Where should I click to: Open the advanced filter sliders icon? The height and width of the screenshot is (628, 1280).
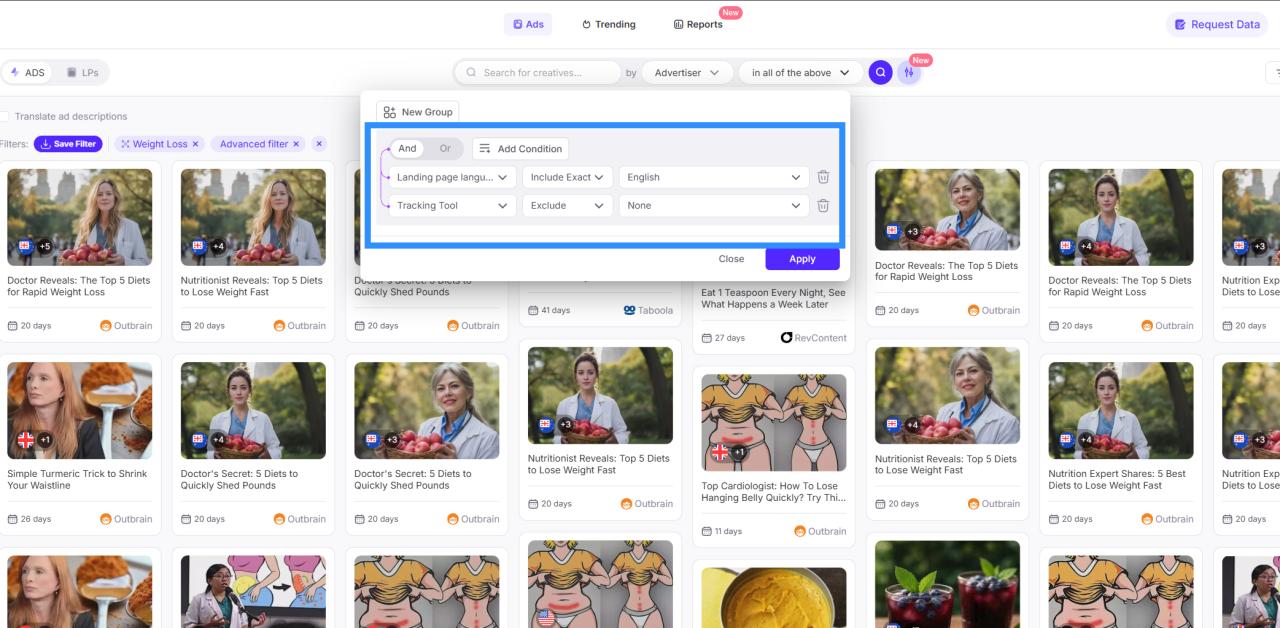point(908,72)
